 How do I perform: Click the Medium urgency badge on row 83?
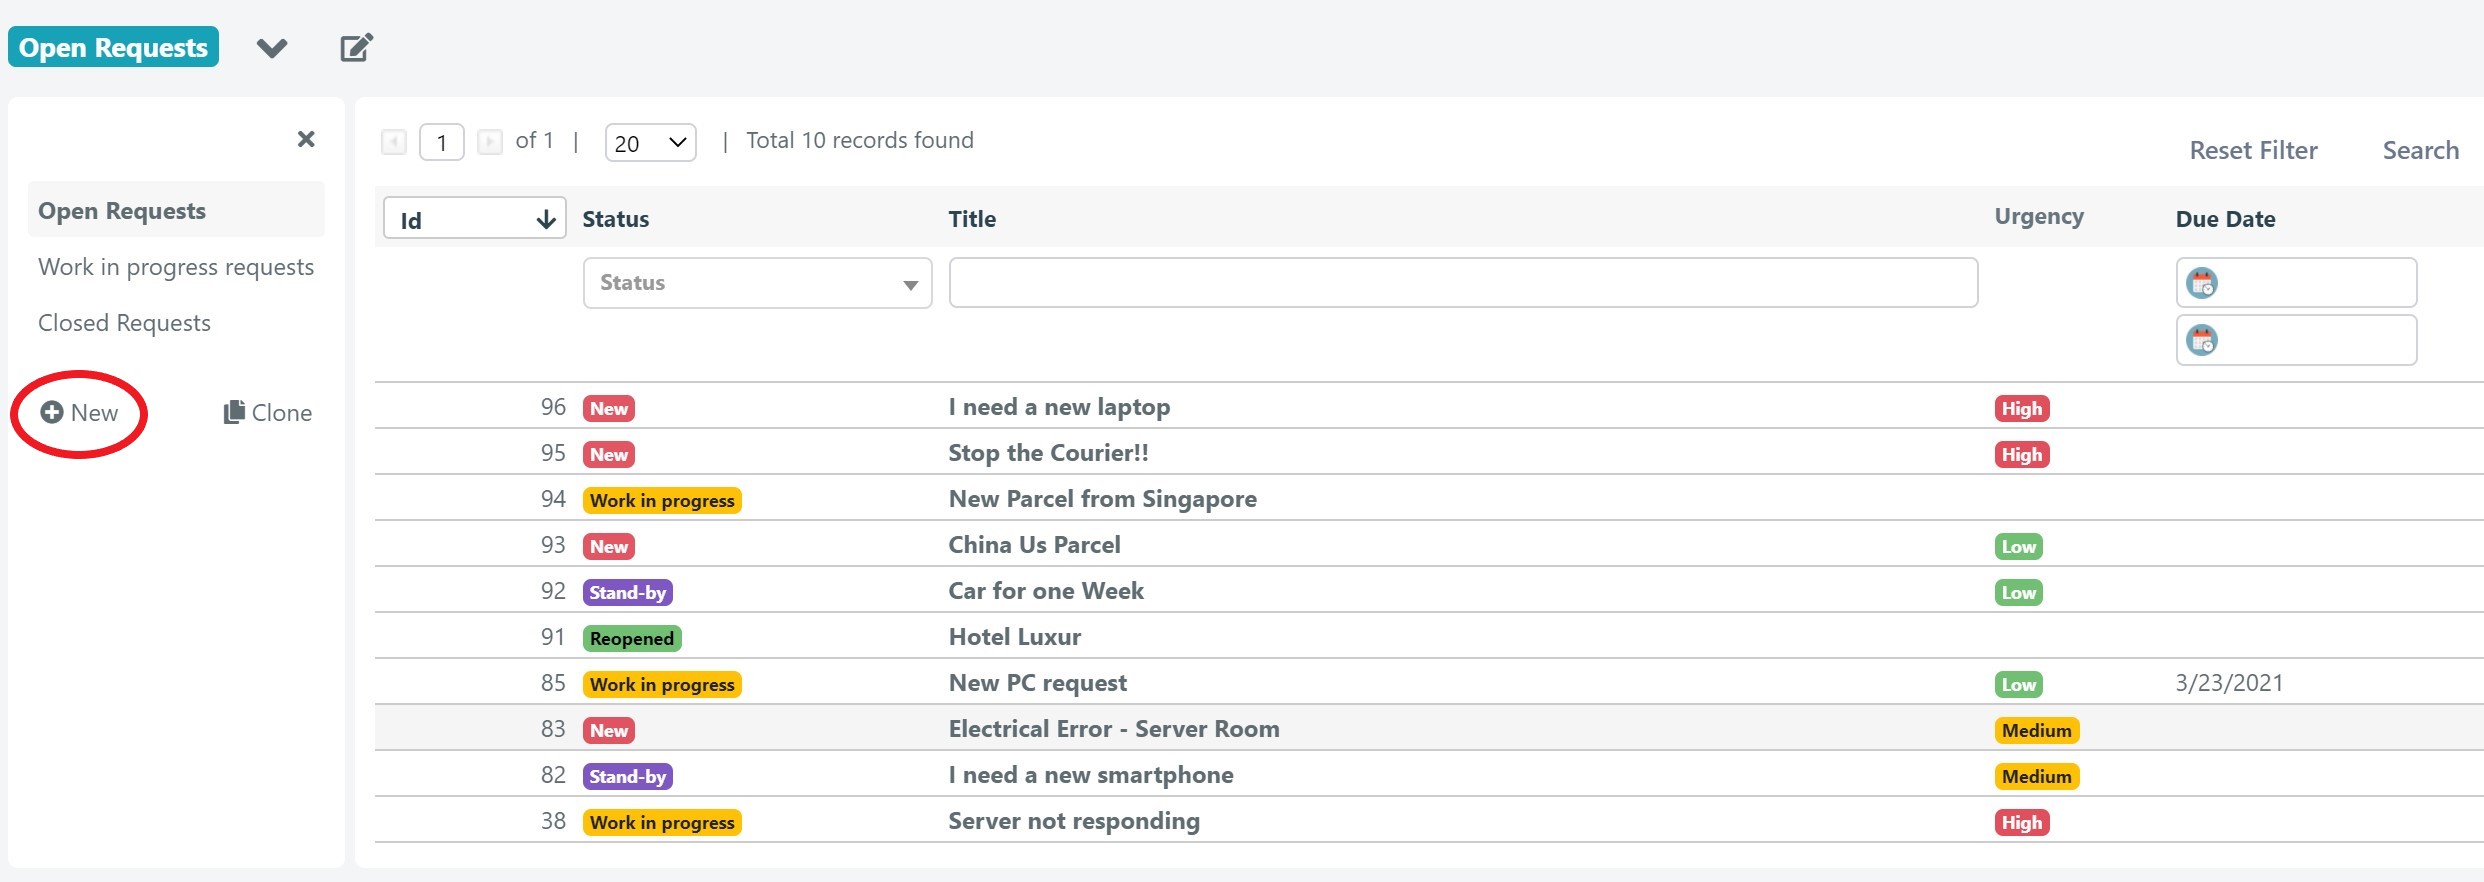[x=2037, y=730]
